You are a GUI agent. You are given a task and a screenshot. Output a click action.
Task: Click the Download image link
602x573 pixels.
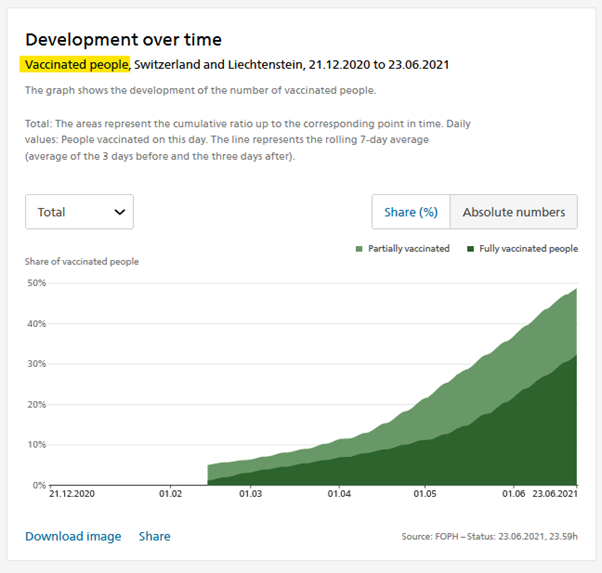click(73, 536)
